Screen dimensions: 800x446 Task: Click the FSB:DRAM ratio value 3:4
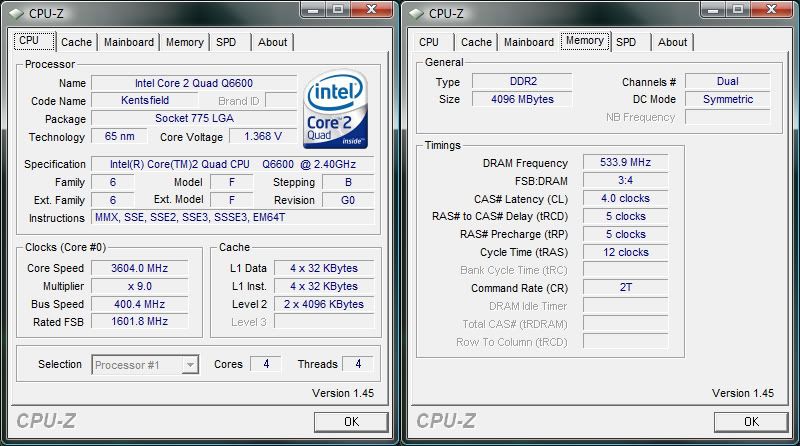coord(626,180)
